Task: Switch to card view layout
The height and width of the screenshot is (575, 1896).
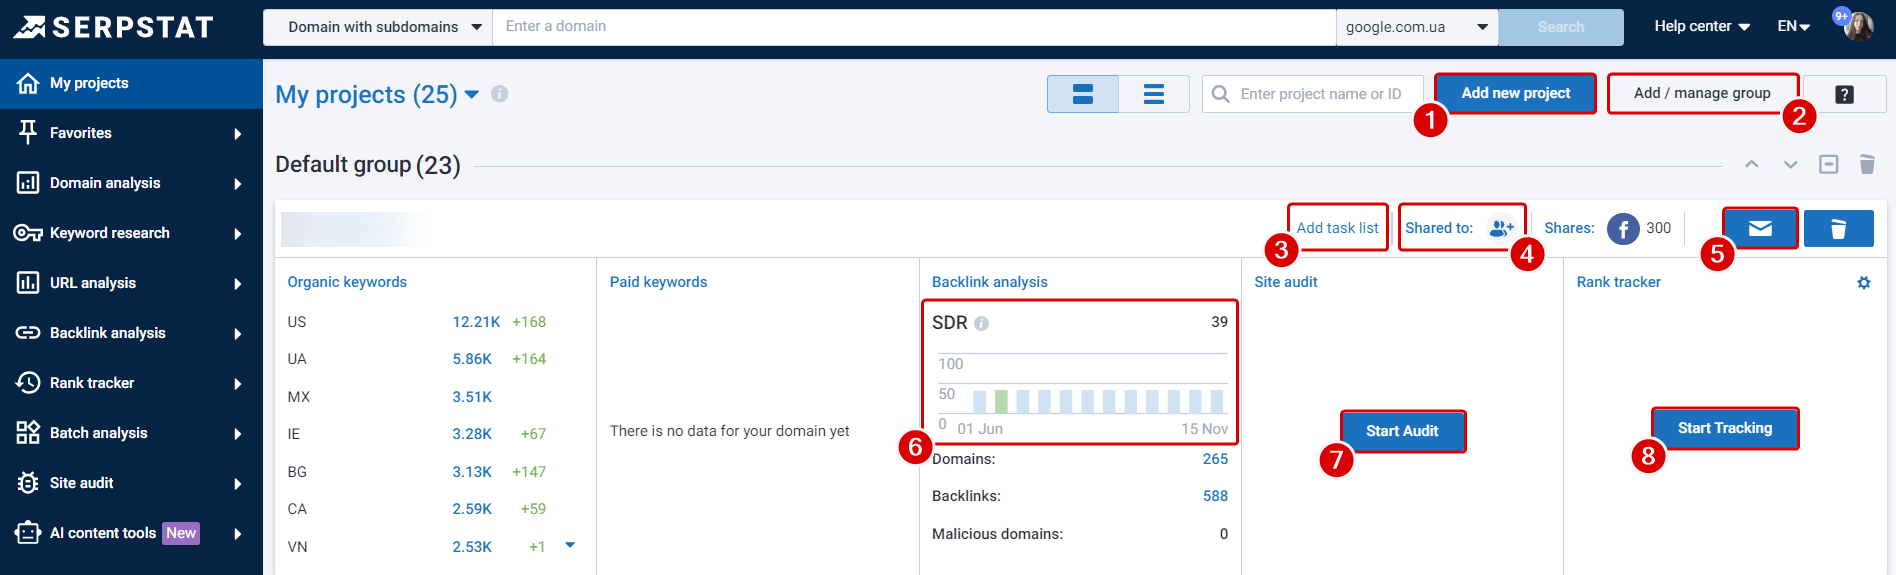Action: click(x=1082, y=94)
